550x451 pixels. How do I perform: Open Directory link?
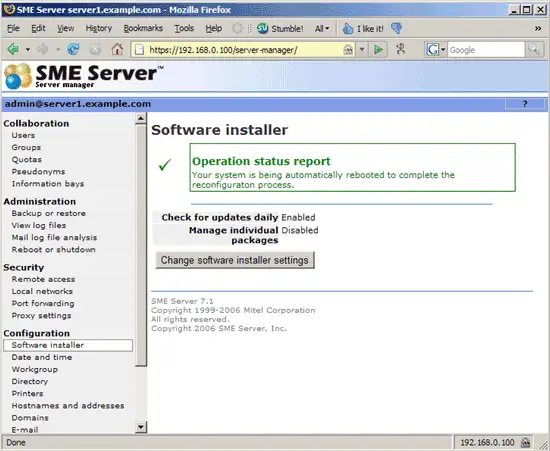pos(30,382)
